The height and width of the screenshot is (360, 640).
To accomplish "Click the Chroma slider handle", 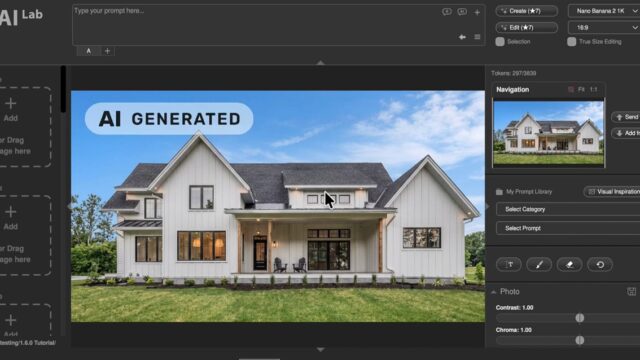I will (x=580, y=340).
